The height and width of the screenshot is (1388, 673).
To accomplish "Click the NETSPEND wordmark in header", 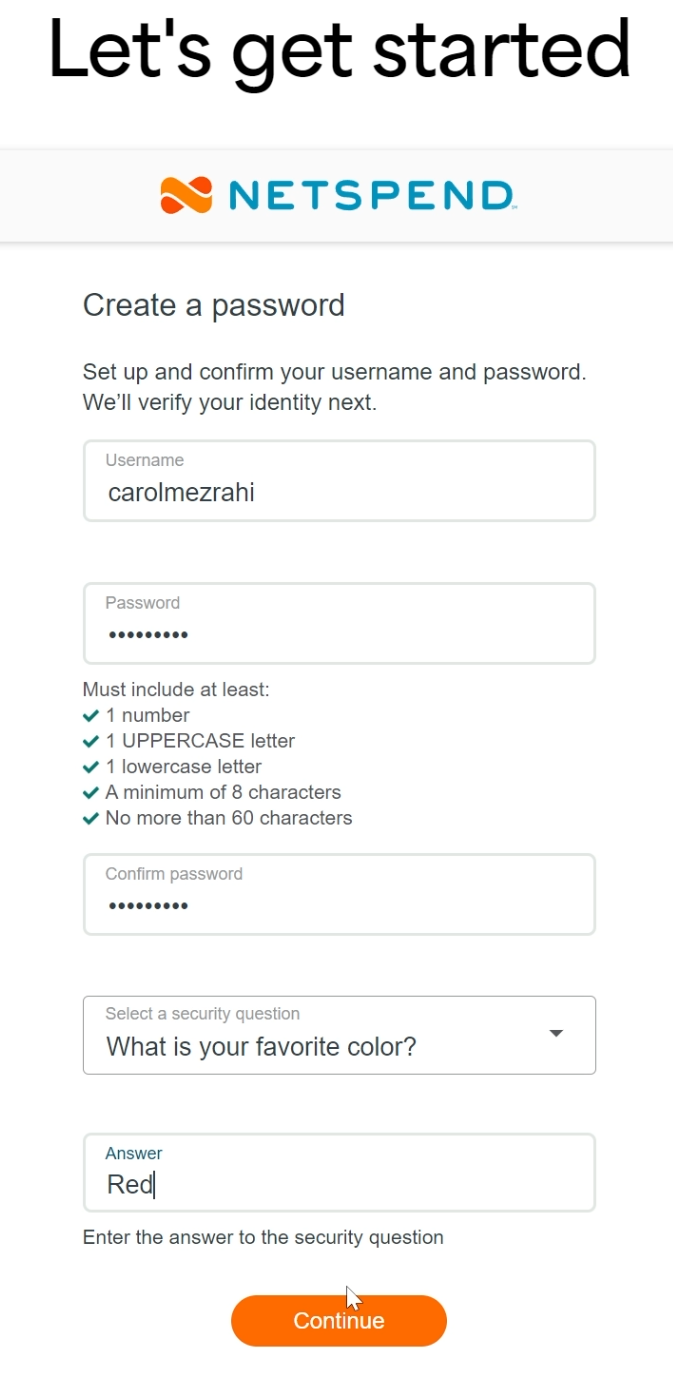I will point(371,195).
